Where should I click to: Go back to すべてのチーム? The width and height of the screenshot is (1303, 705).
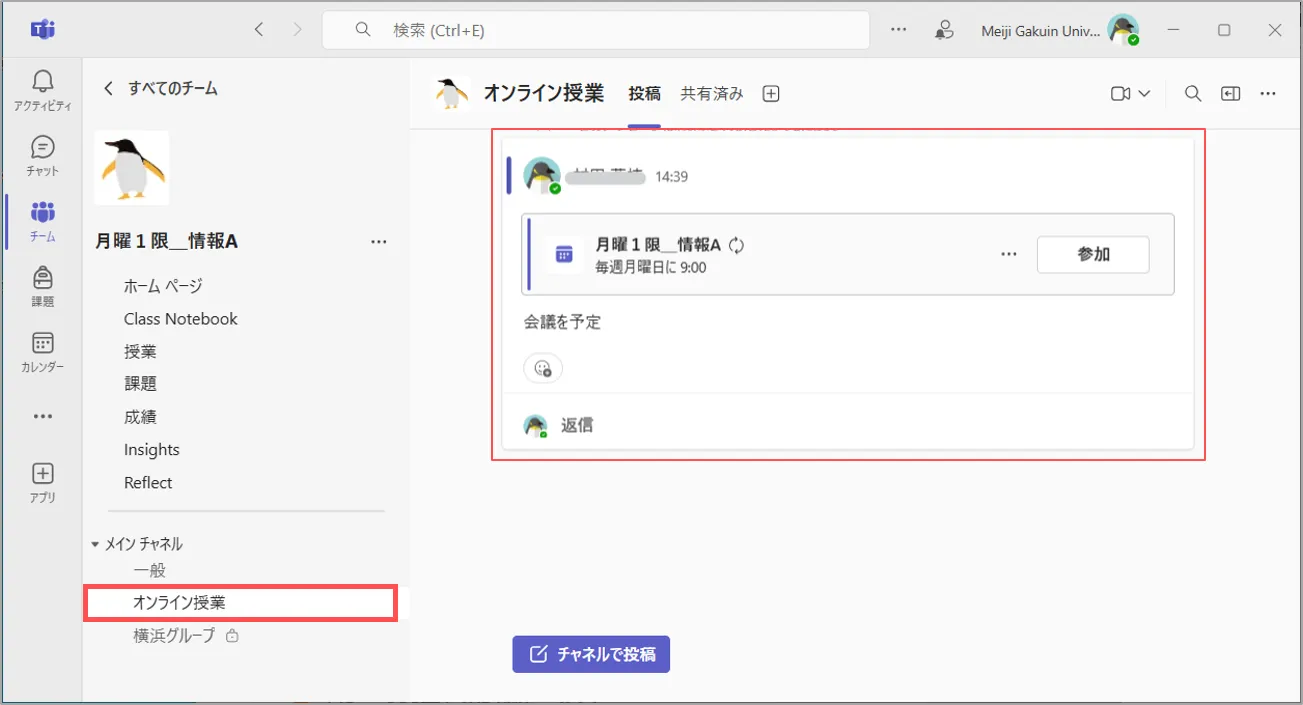(x=160, y=88)
